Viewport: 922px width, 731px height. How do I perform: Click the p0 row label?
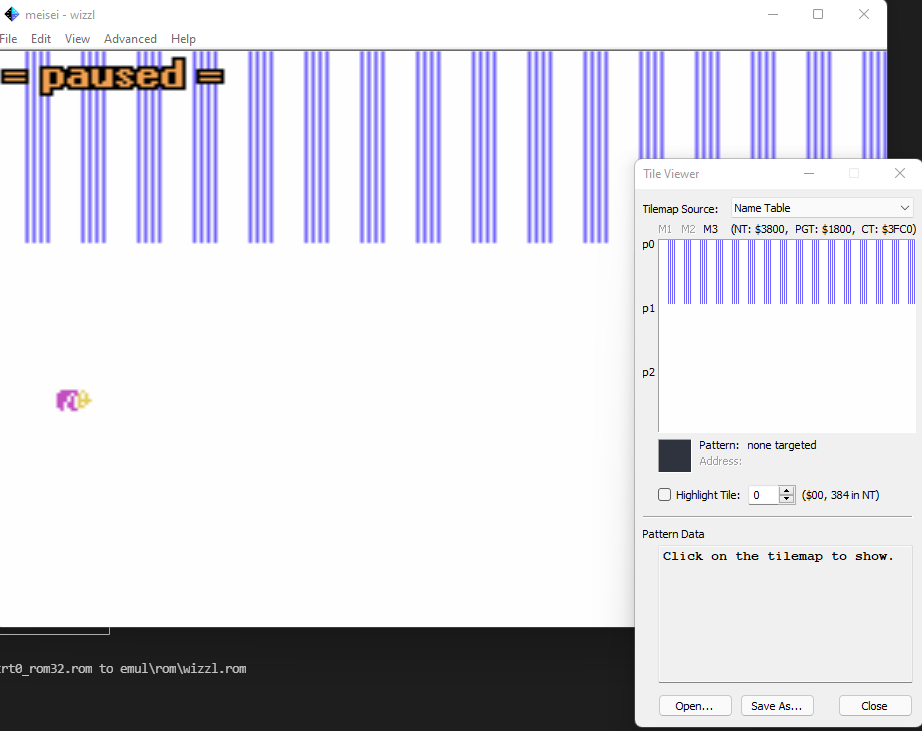tap(648, 245)
